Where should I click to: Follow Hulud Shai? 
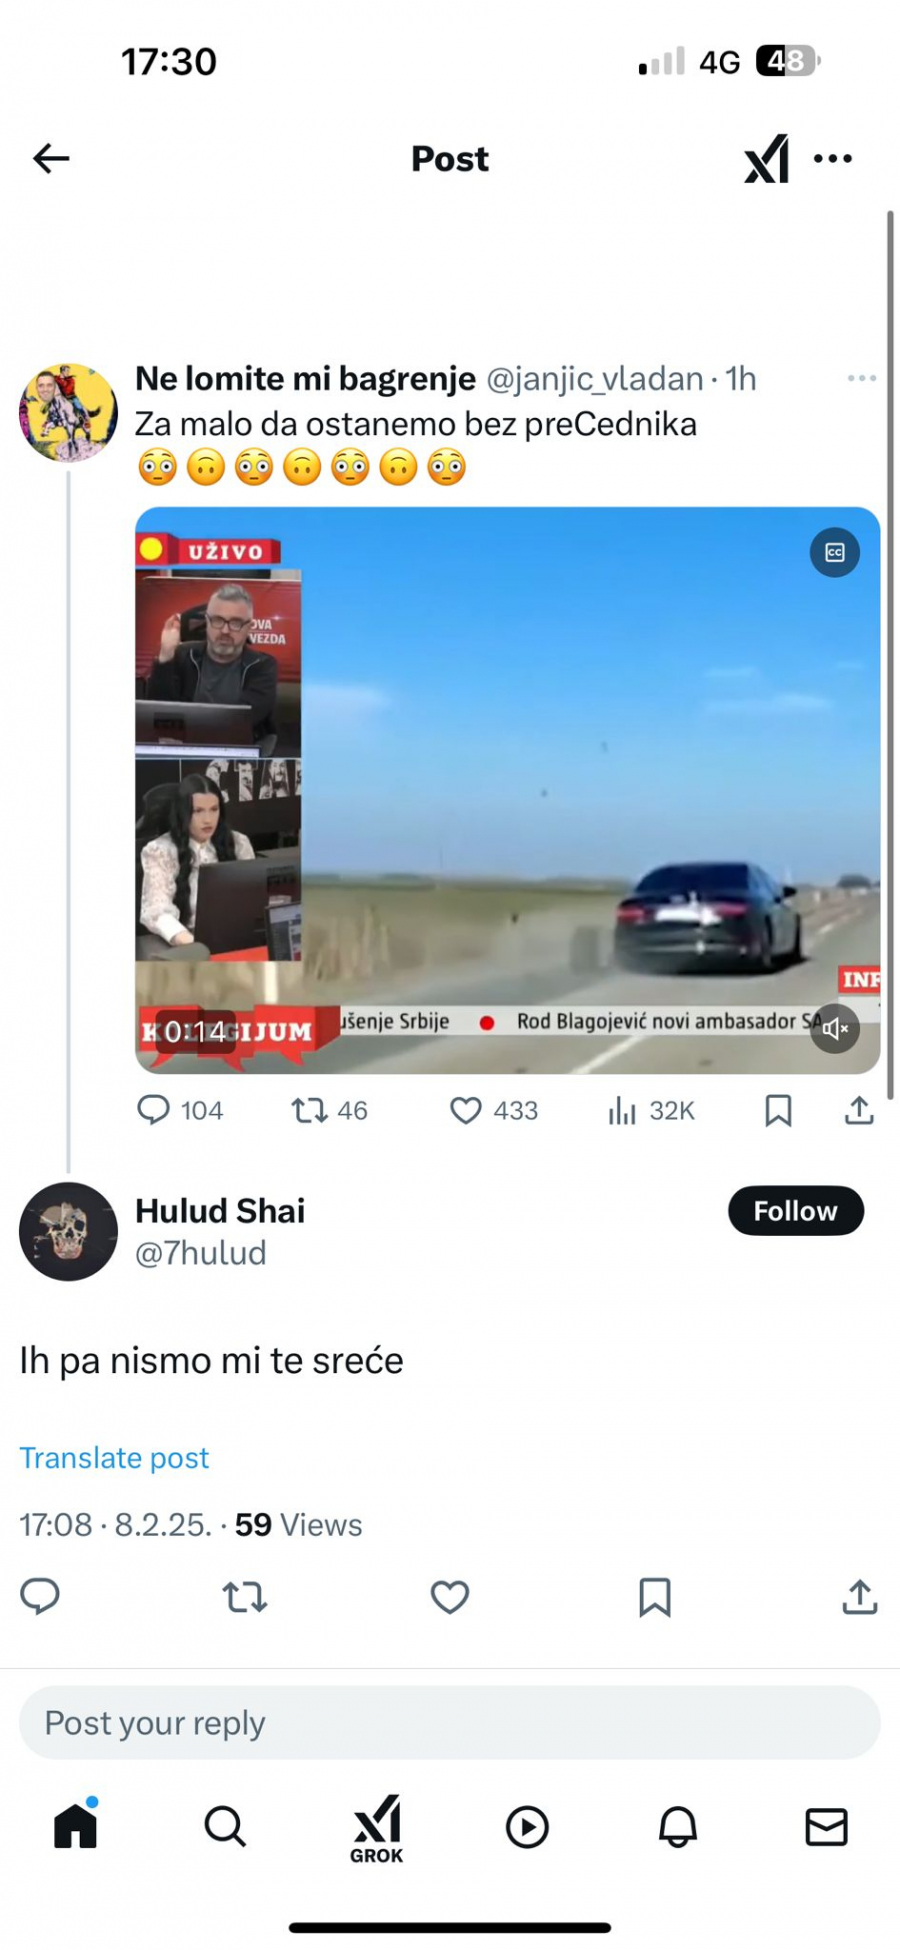click(795, 1211)
